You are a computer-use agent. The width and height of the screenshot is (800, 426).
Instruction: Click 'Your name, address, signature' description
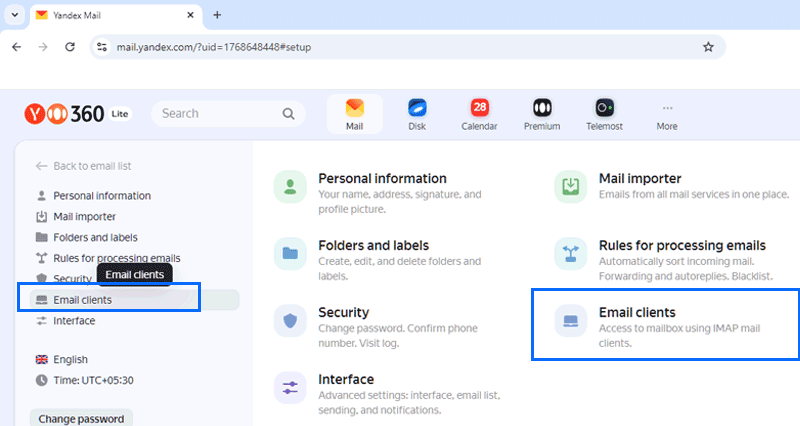coord(399,202)
